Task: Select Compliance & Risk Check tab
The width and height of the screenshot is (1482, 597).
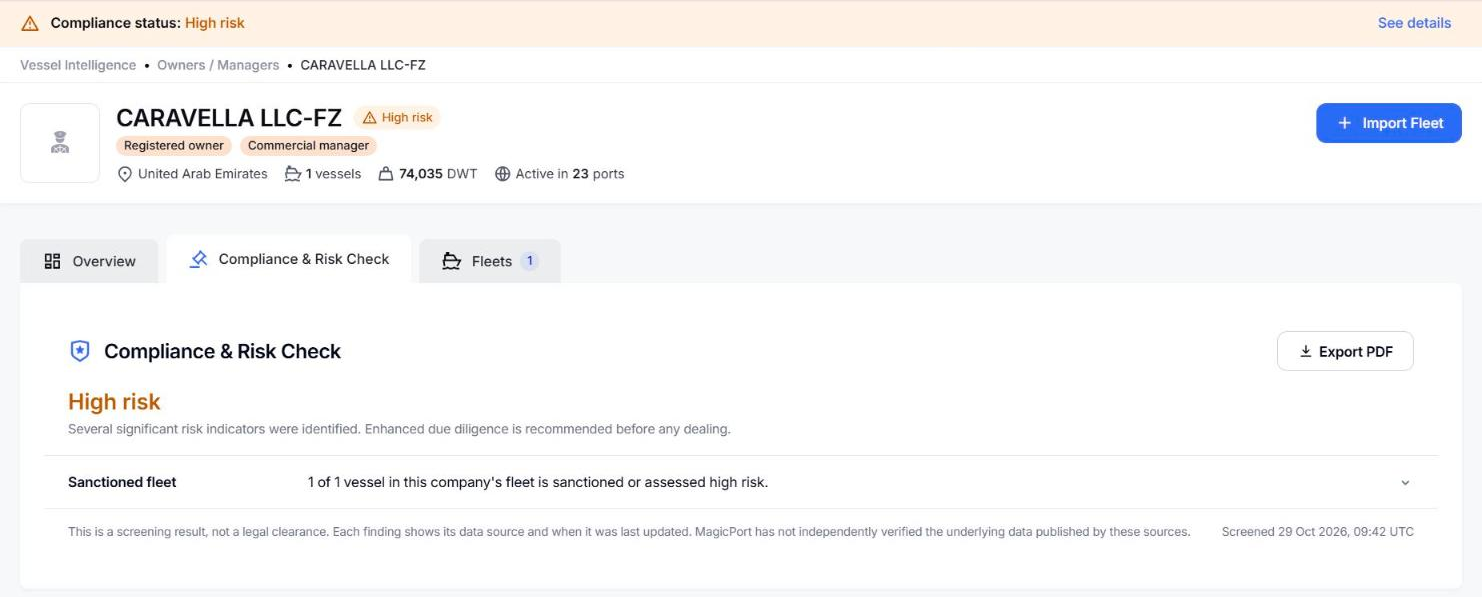Action: (289, 259)
